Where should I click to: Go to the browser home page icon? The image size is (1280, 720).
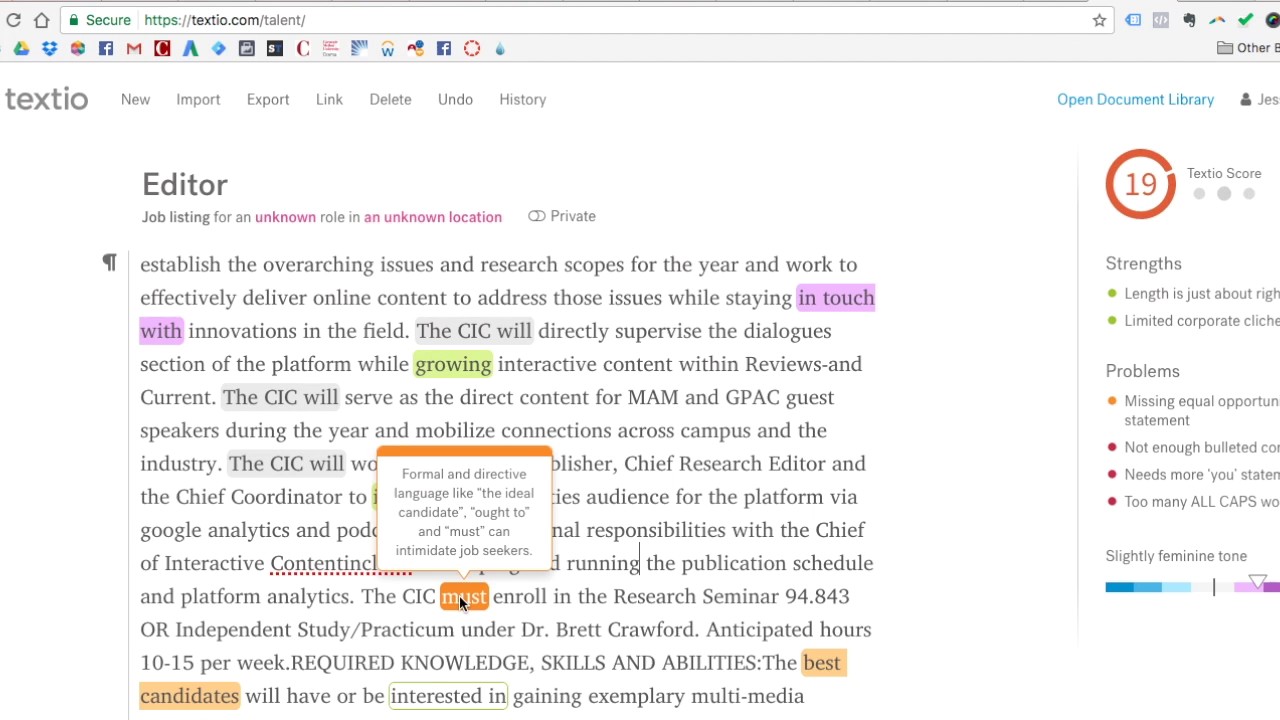[x=42, y=20]
